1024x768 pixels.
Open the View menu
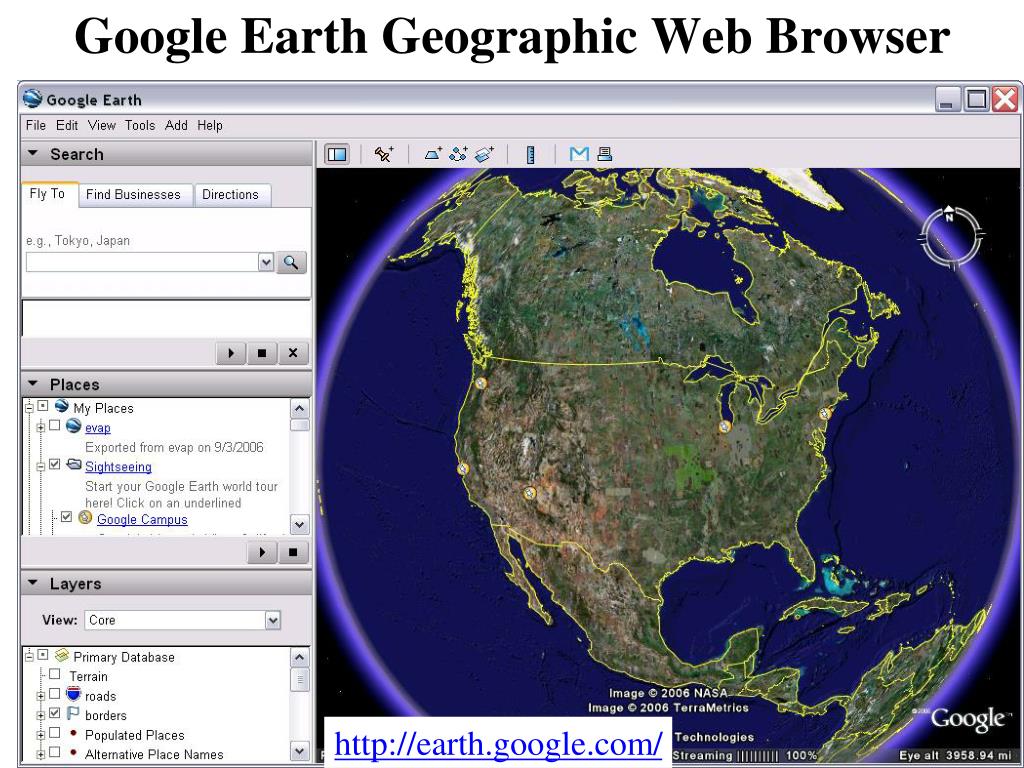tap(102, 125)
